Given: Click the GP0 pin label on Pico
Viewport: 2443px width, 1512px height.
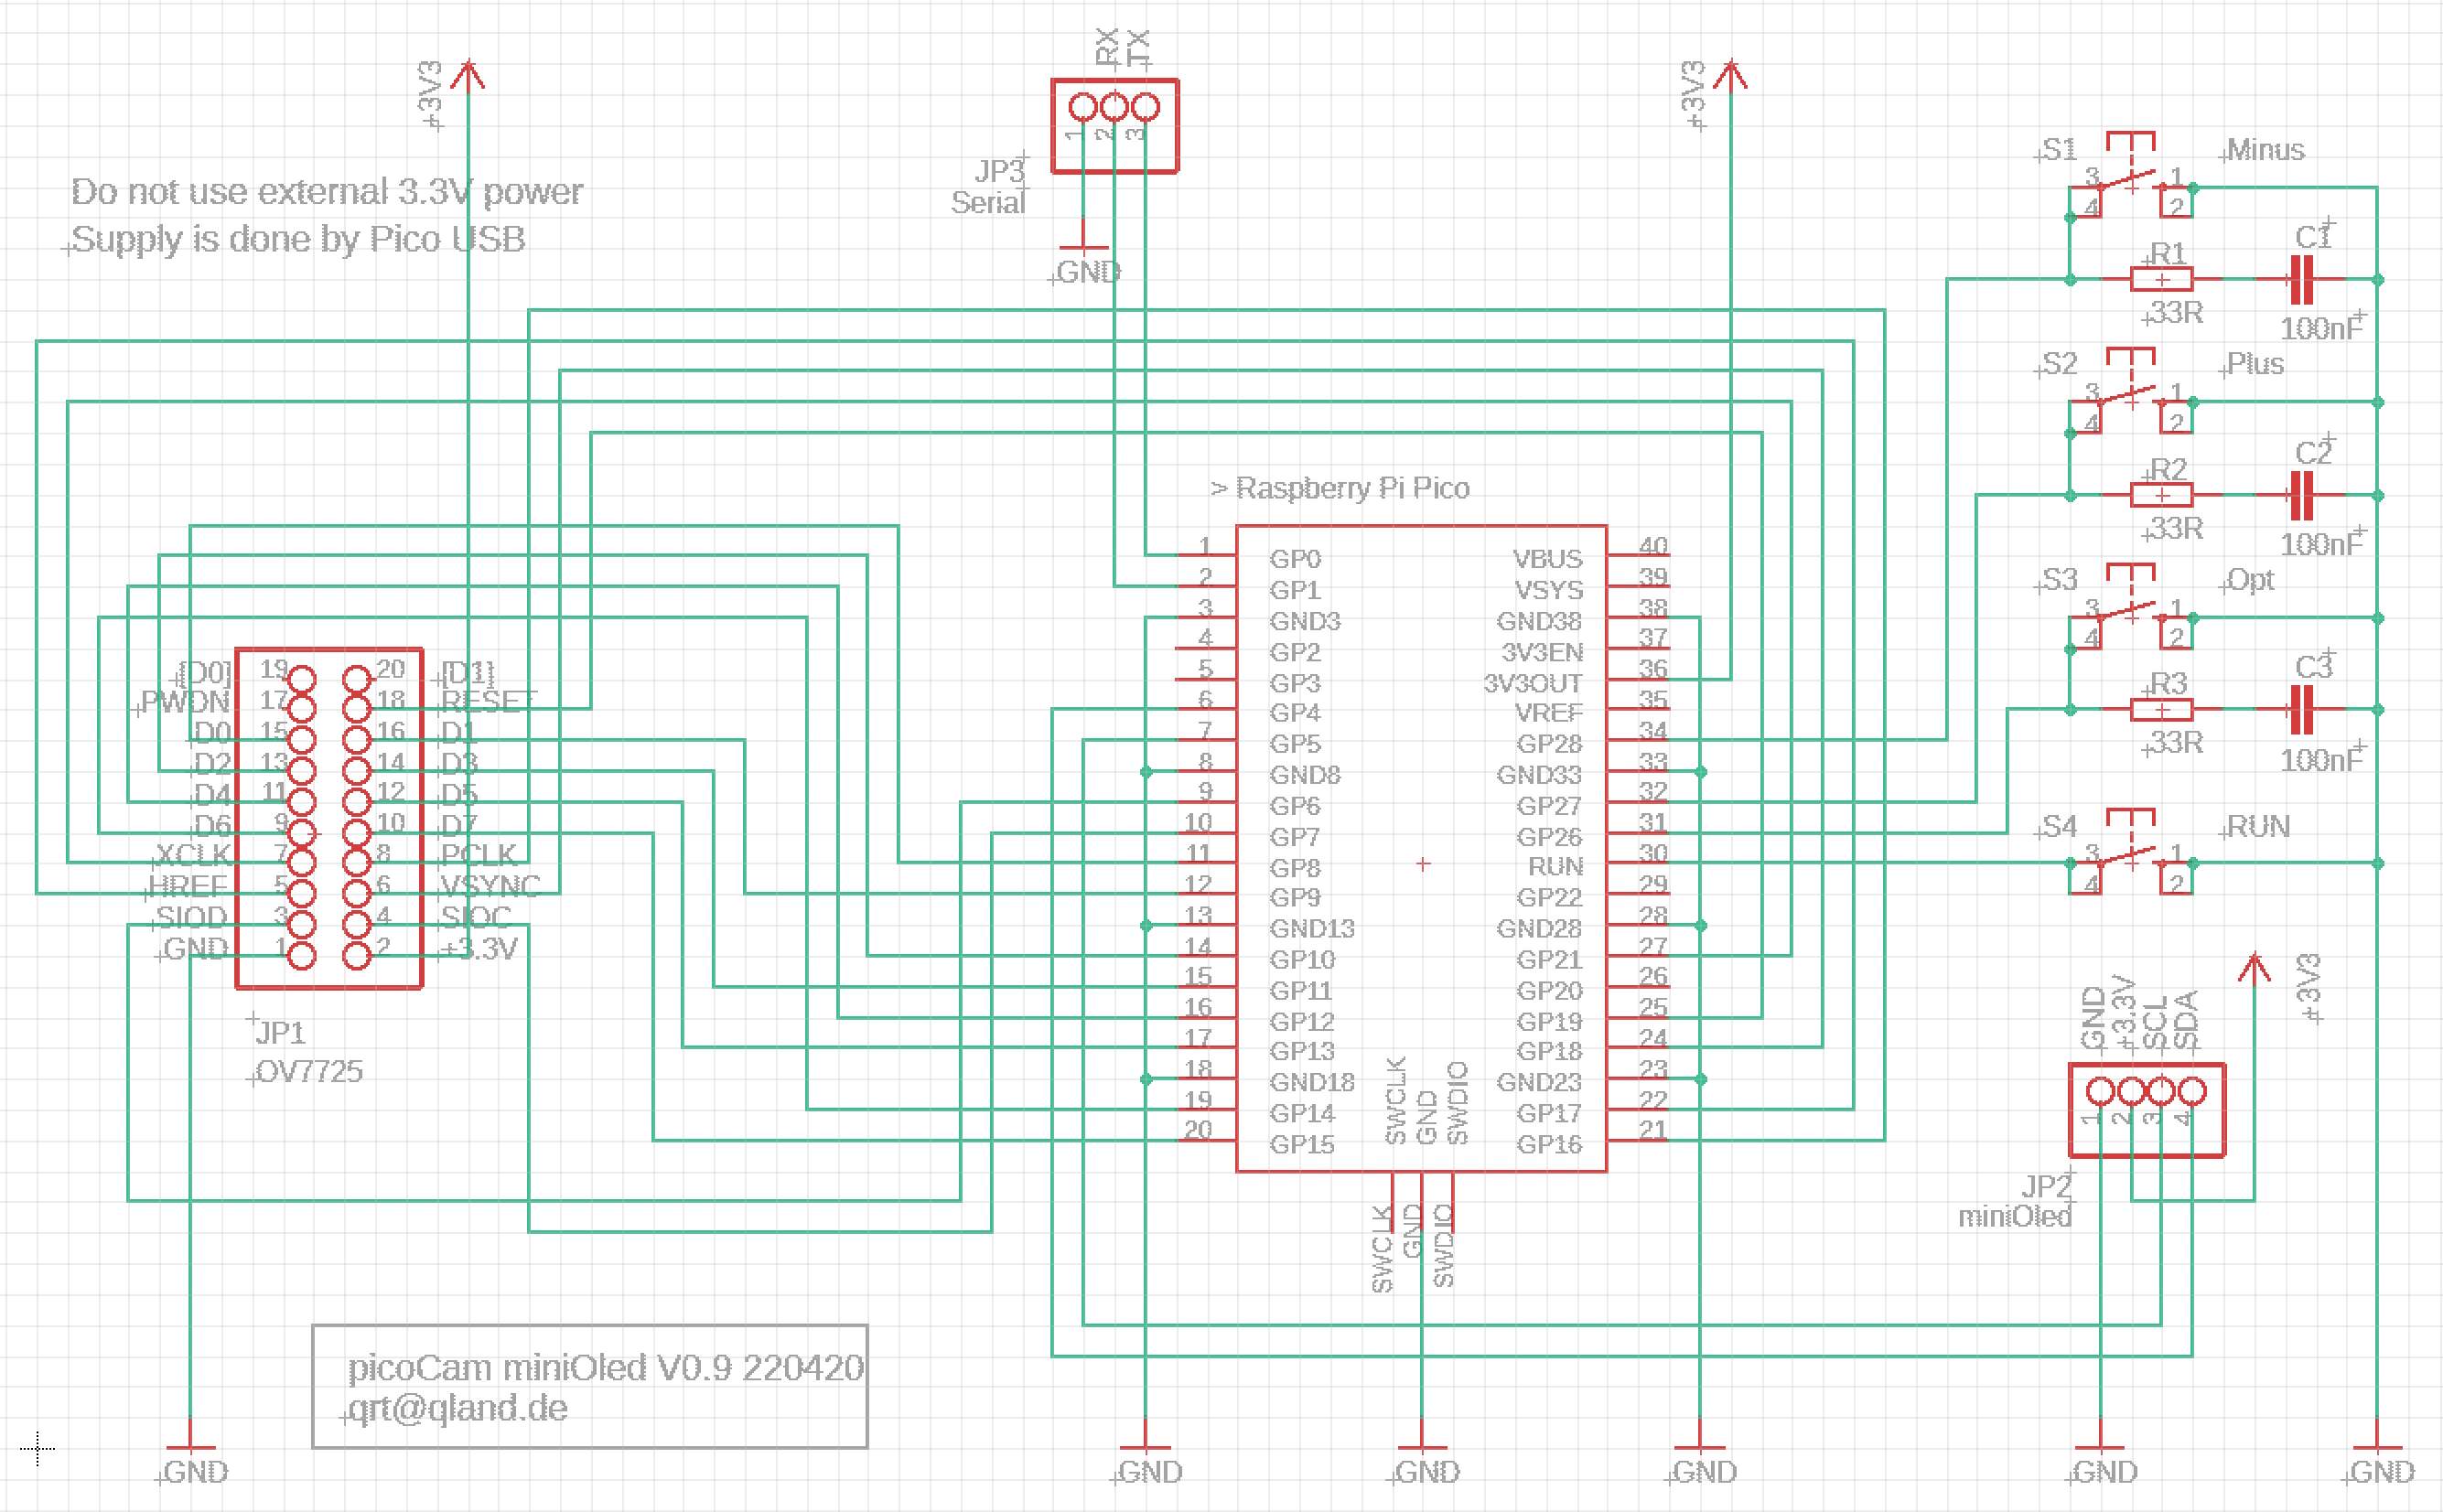Looking at the screenshot, I should click(1294, 559).
